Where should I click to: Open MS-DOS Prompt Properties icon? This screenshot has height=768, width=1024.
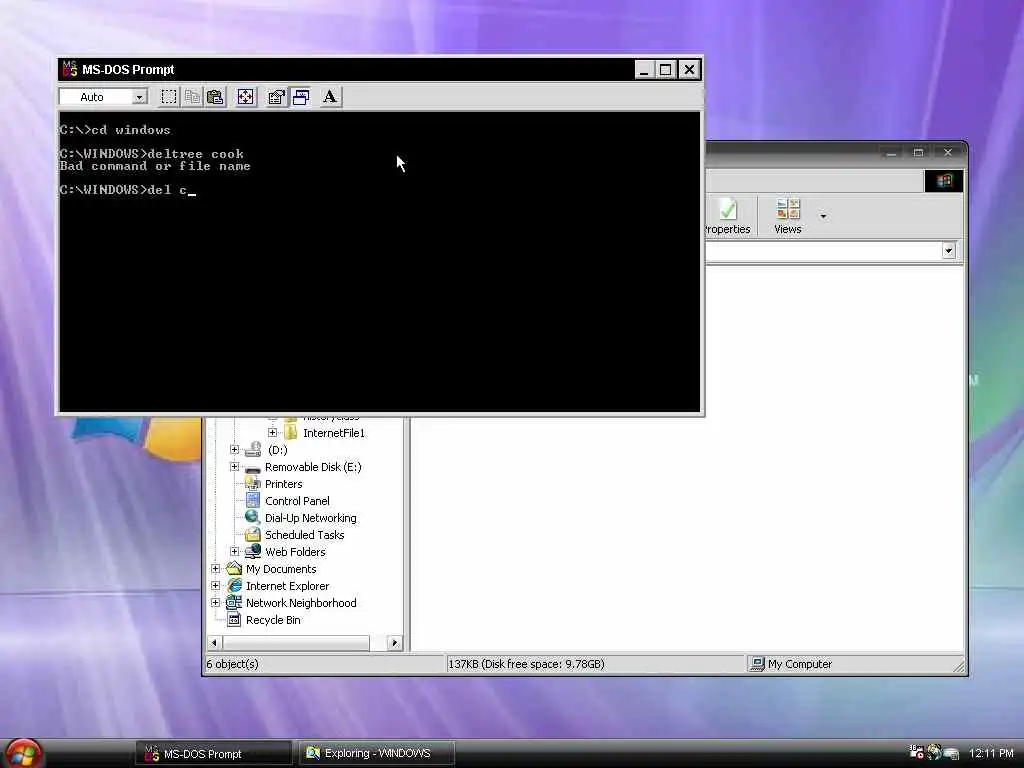point(276,97)
